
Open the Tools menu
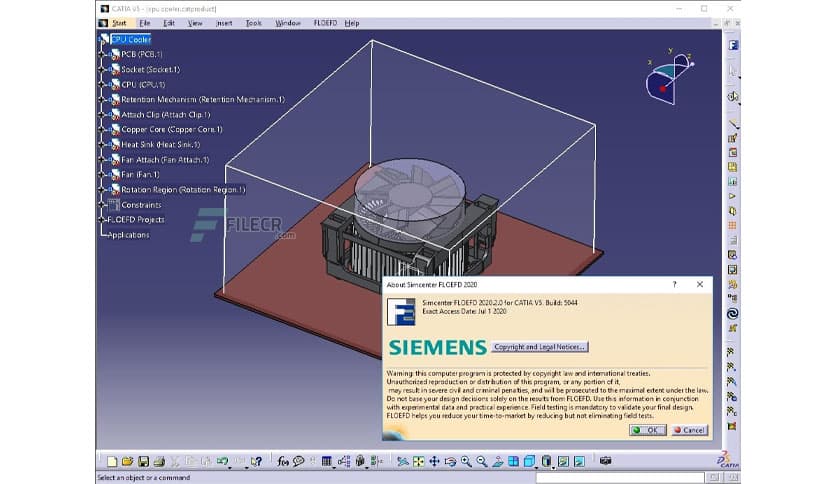(x=253, y=23)
